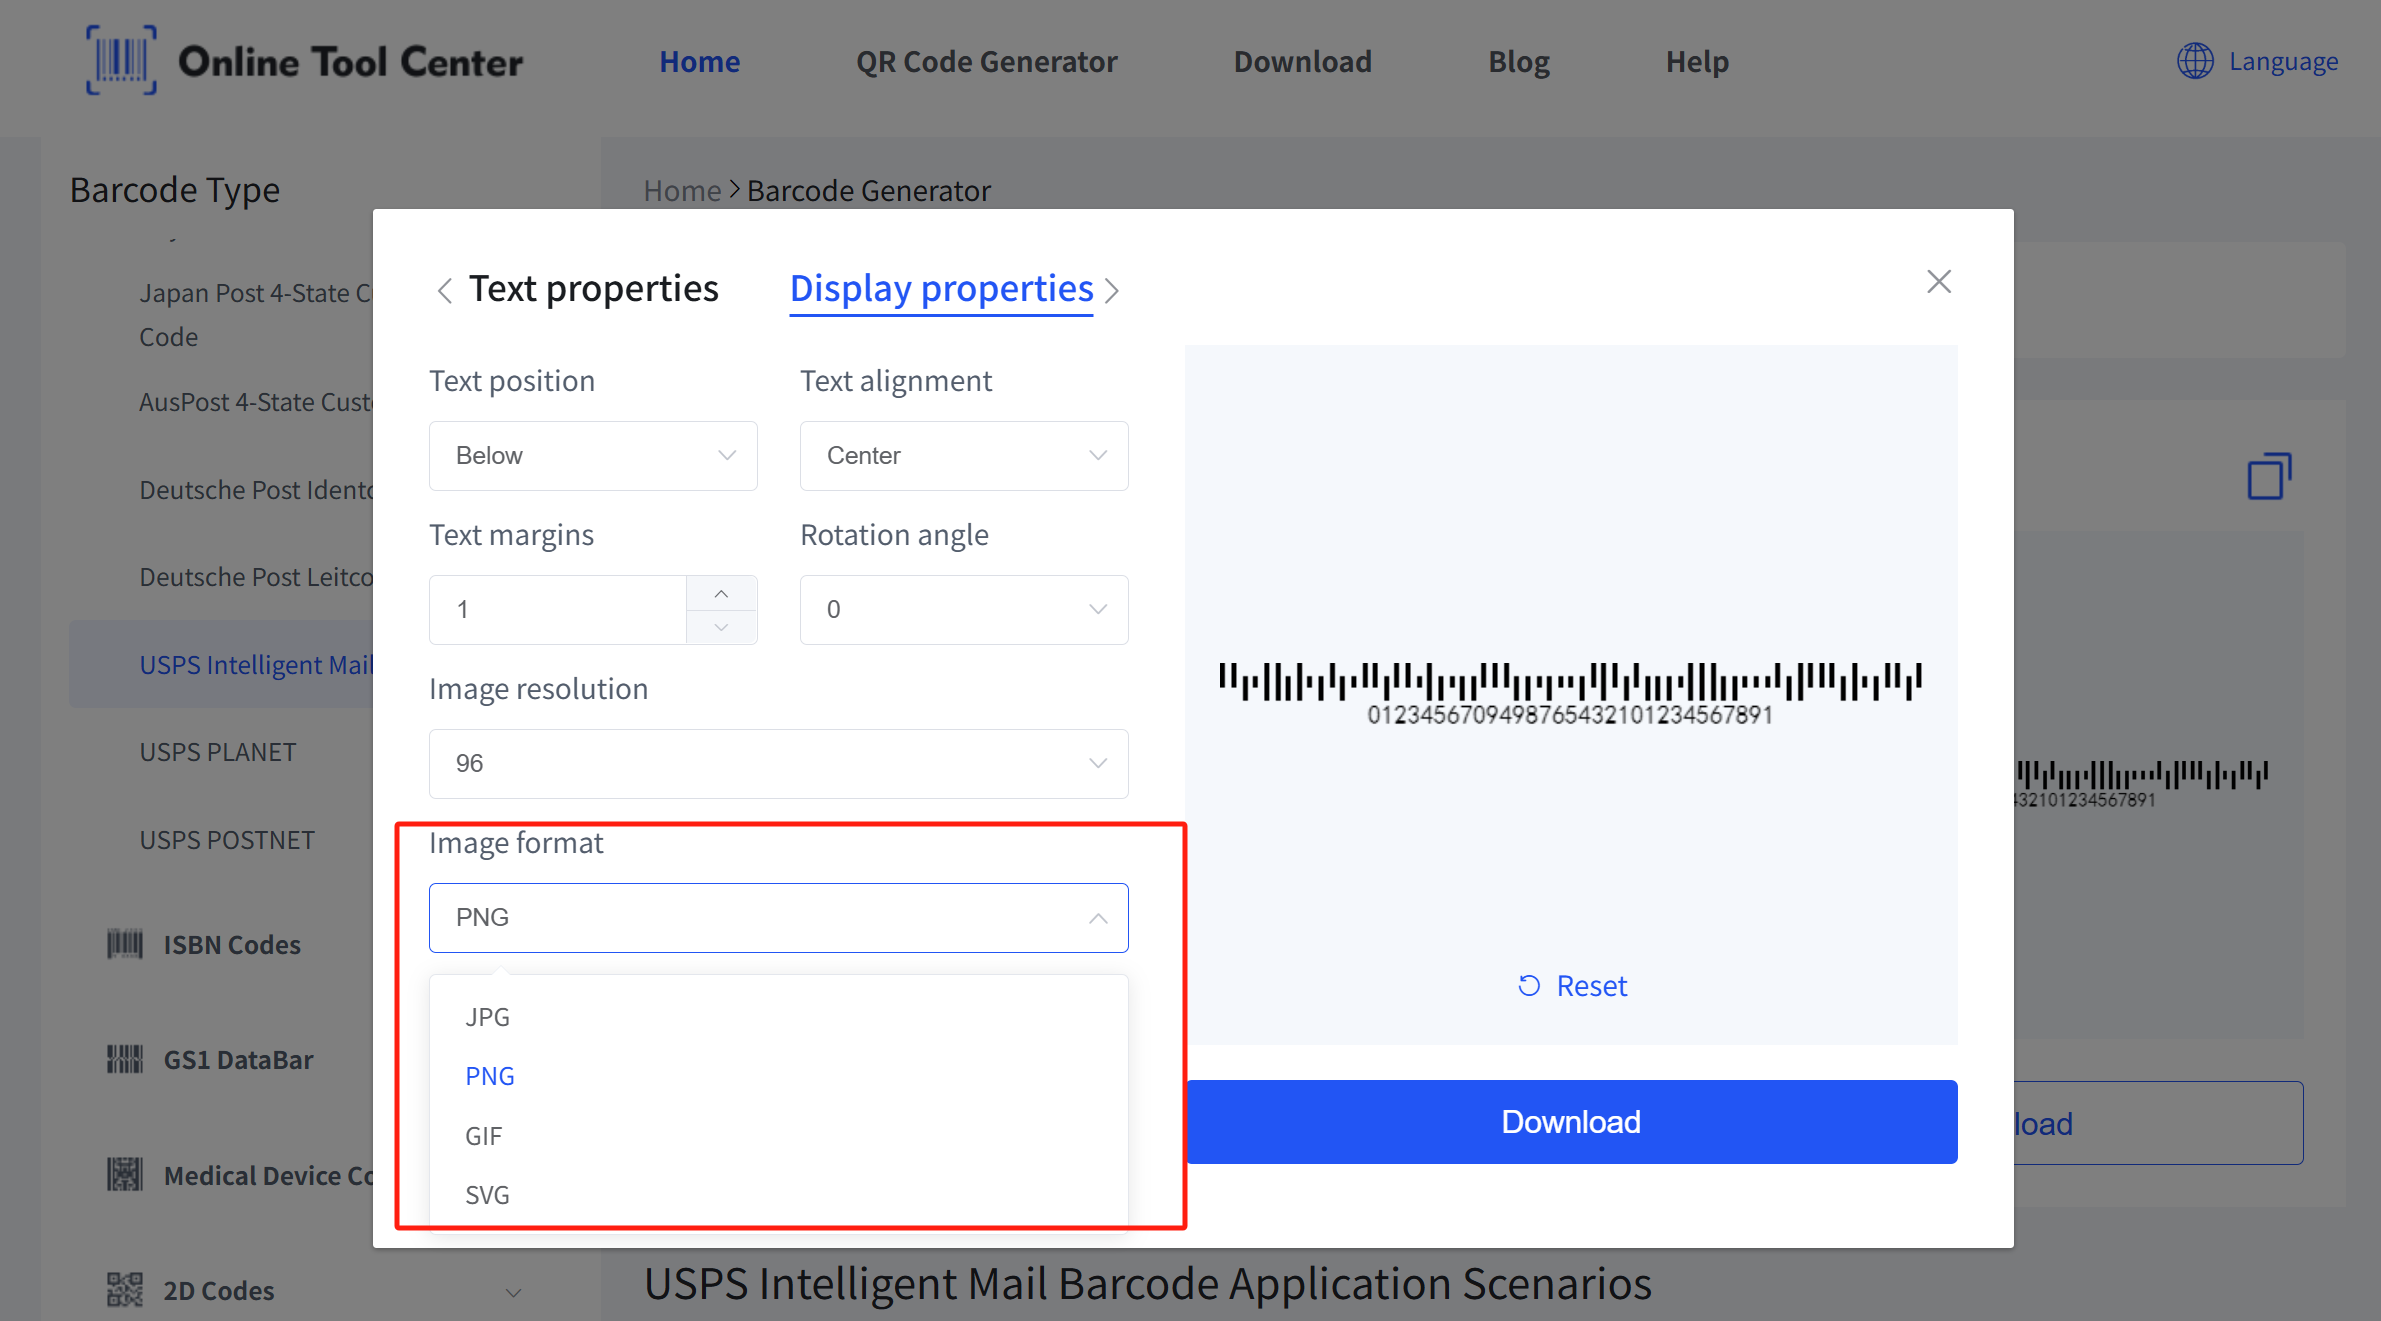Click the GS1 DataBar icon
Screen dimensions: 2381x1321
point(125,1059)
